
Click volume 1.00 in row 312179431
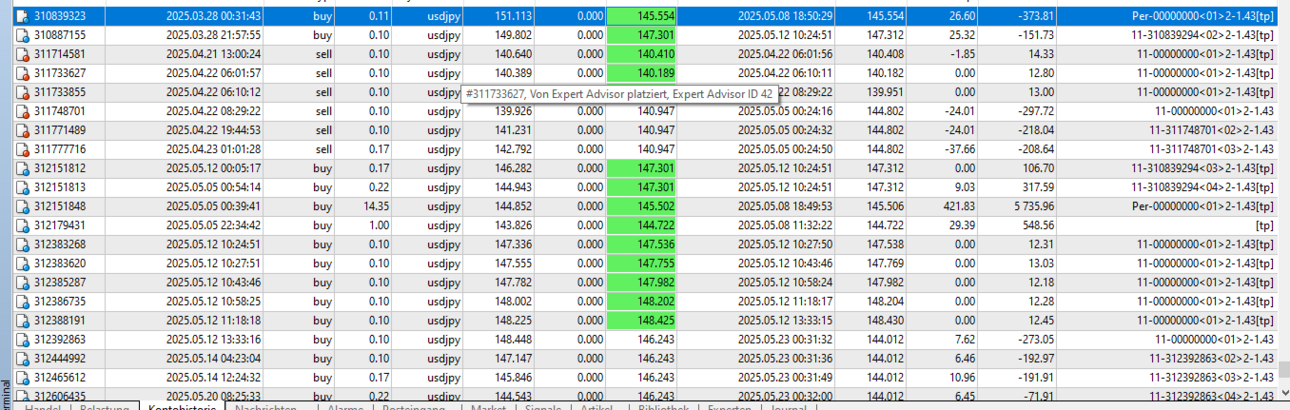point(377,226)
